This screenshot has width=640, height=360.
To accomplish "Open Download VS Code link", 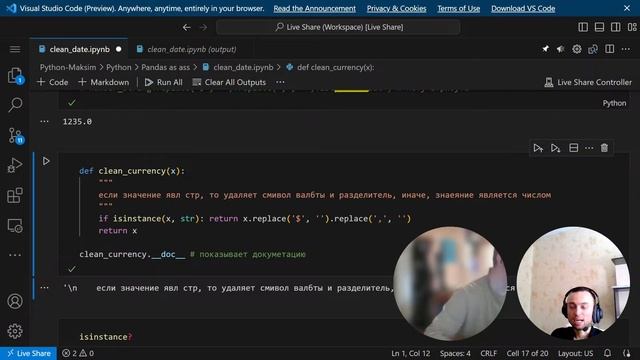I will [523, 9].
